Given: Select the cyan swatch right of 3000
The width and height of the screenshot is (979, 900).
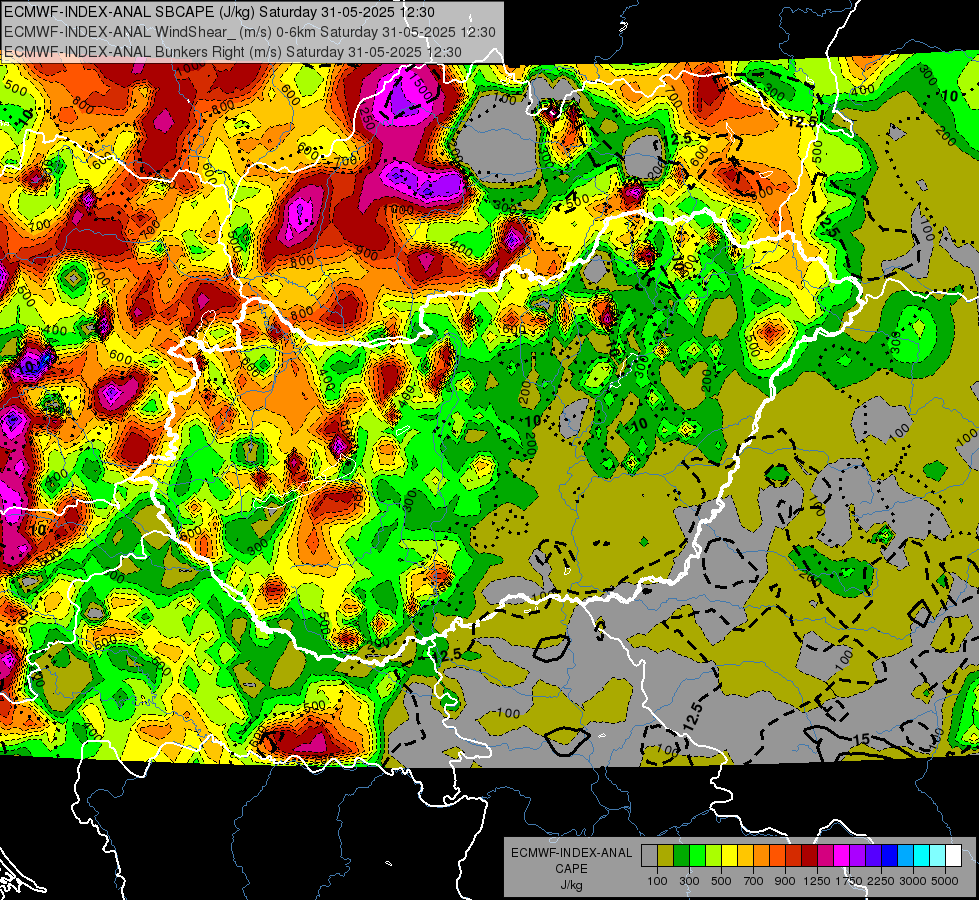Looking at the screenshot, I should (922, 855).
